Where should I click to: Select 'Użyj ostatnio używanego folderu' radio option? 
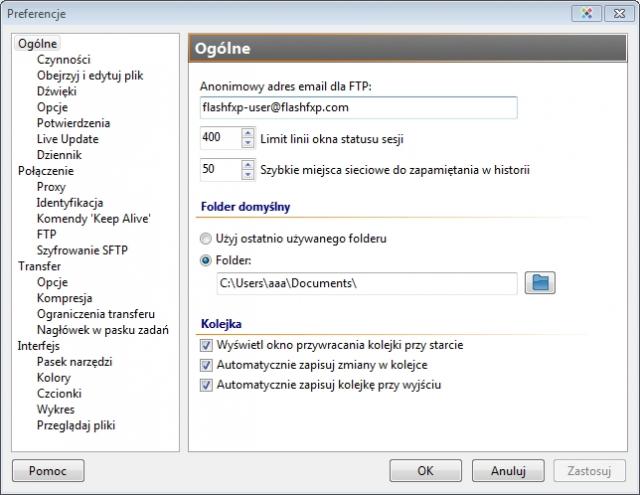click(207, 239)
